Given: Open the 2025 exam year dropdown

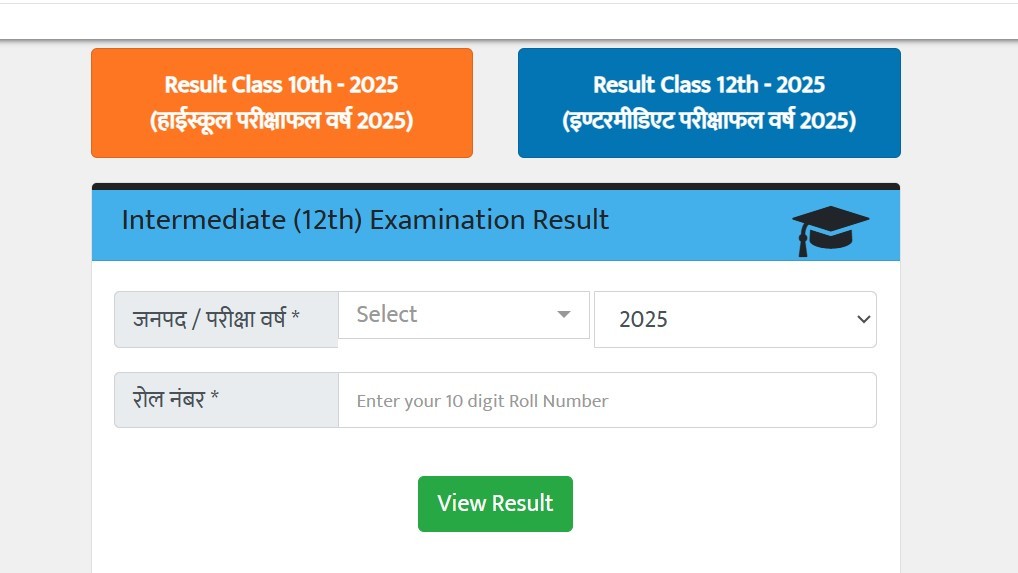Looking at the screenshot, I should (x=735, y=320).
